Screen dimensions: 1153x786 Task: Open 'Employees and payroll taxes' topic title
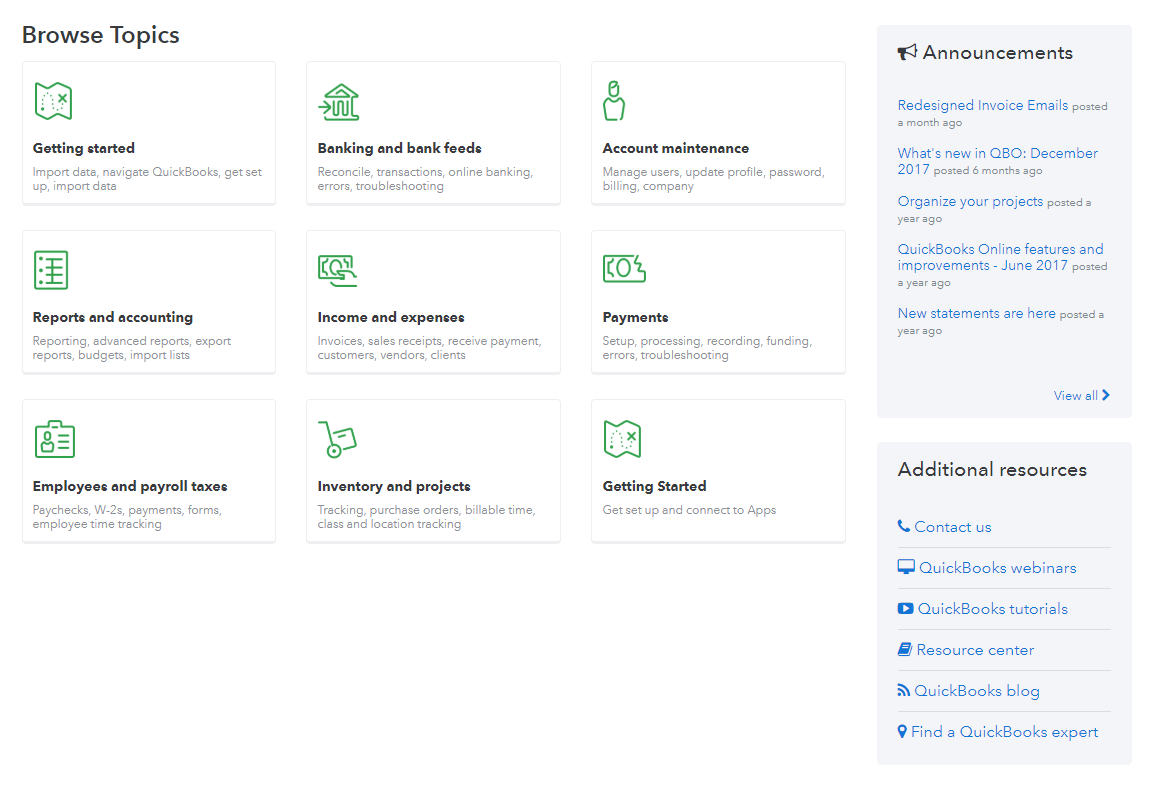click(130, 486)
